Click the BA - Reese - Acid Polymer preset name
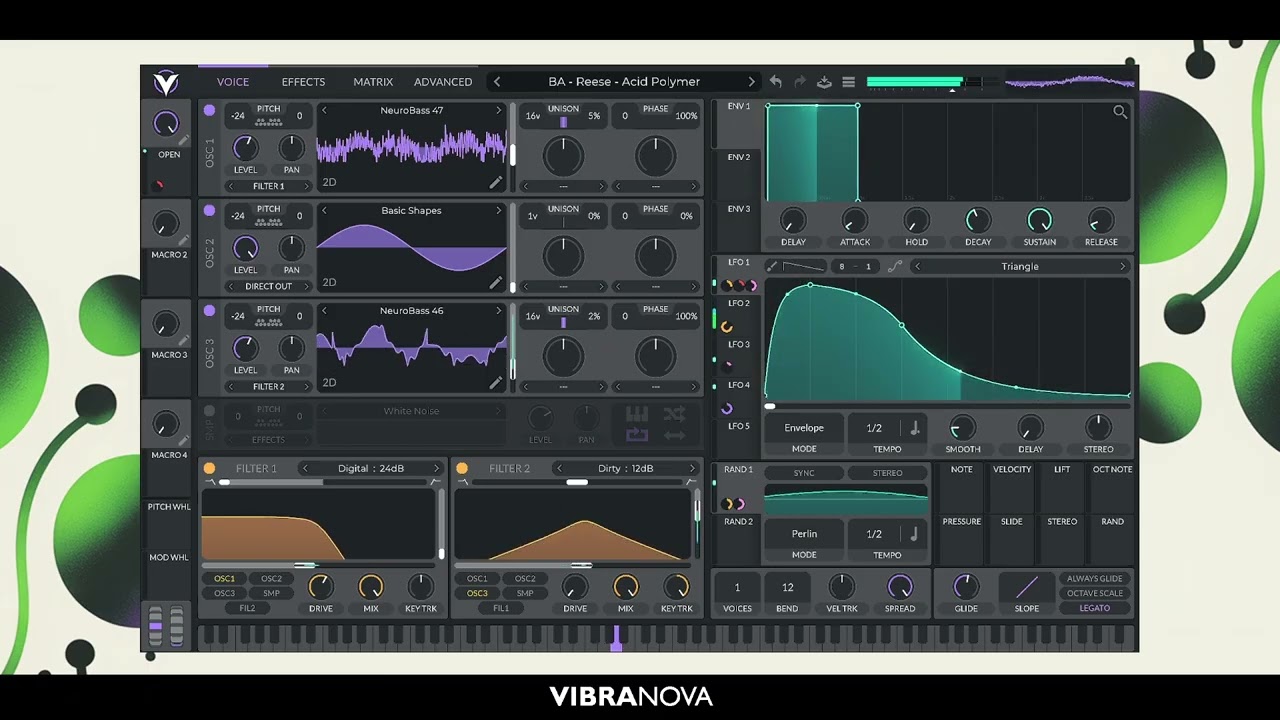This screenshot has width=1280, height=720. pyautogui.click(x=624, y=82)
